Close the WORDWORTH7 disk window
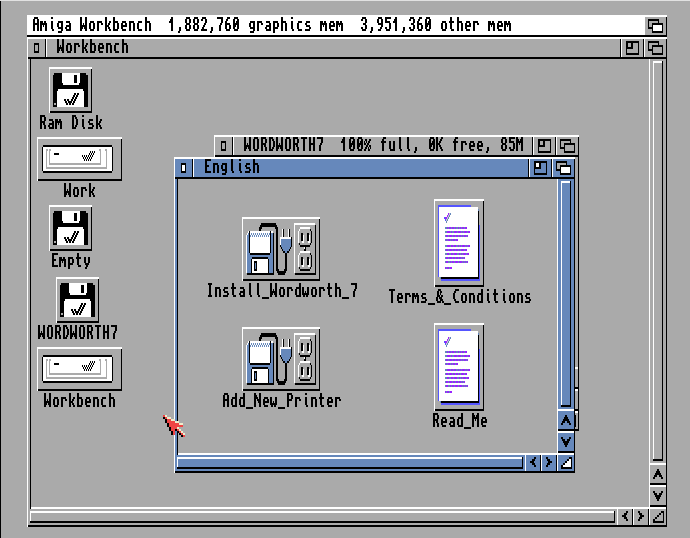Screen dimensions: 690x538 tap(224, 146)
